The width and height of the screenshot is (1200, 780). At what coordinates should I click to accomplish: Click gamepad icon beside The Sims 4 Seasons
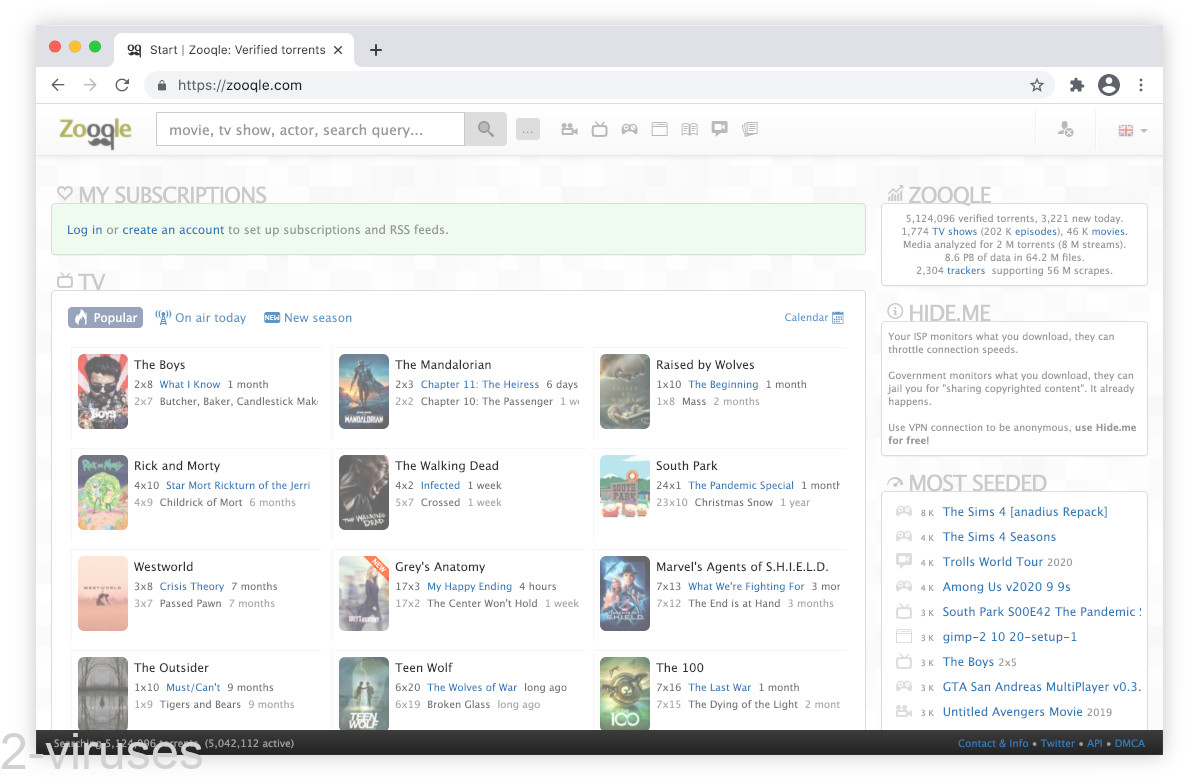click(903, 537)
